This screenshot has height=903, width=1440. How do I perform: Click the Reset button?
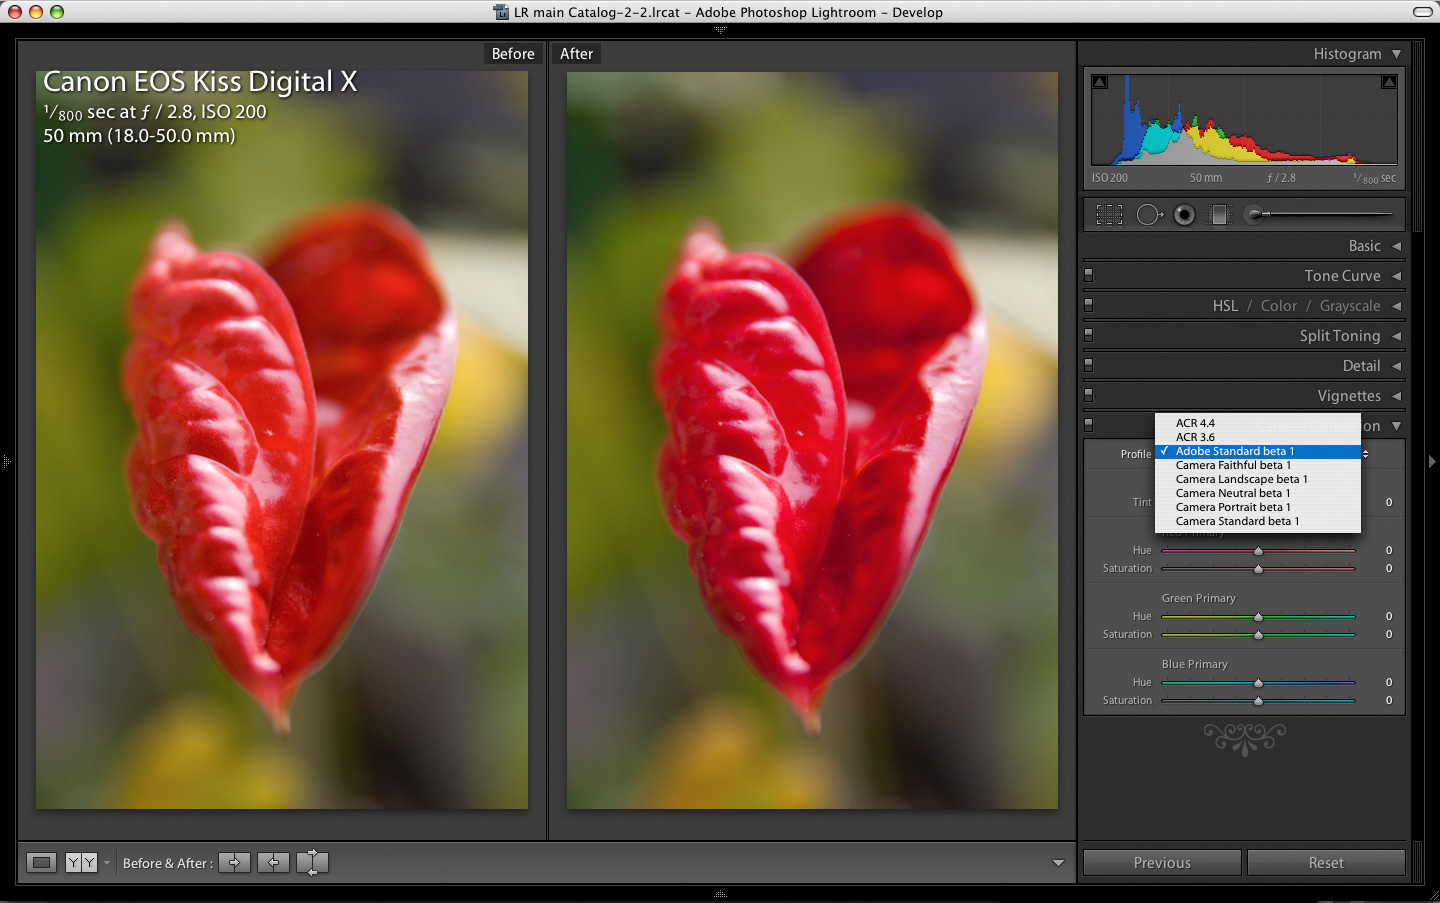(1326, 863)
